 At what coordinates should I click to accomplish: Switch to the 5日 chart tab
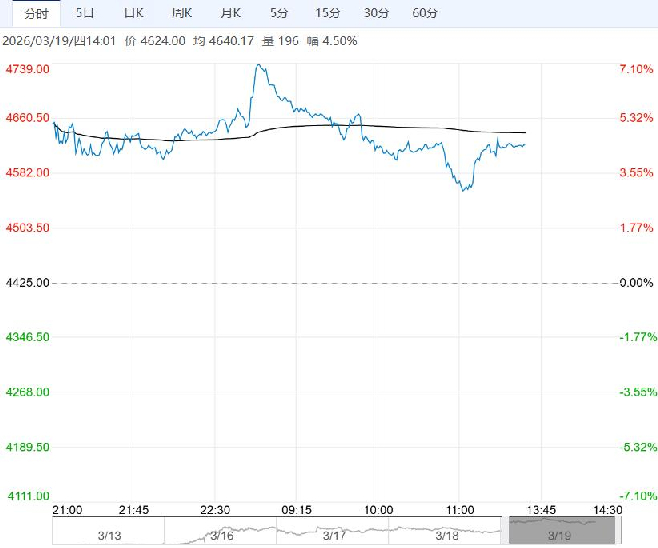pyautogui.click(x=87, y=13)
